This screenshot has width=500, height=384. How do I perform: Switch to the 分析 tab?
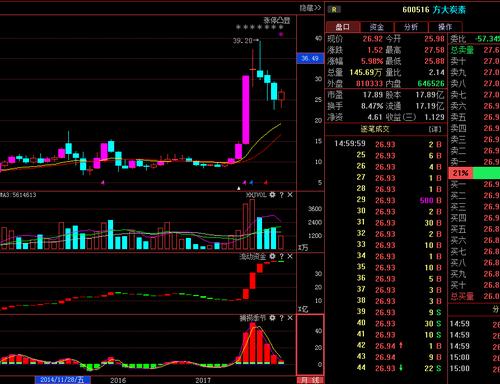click(411, 27)
